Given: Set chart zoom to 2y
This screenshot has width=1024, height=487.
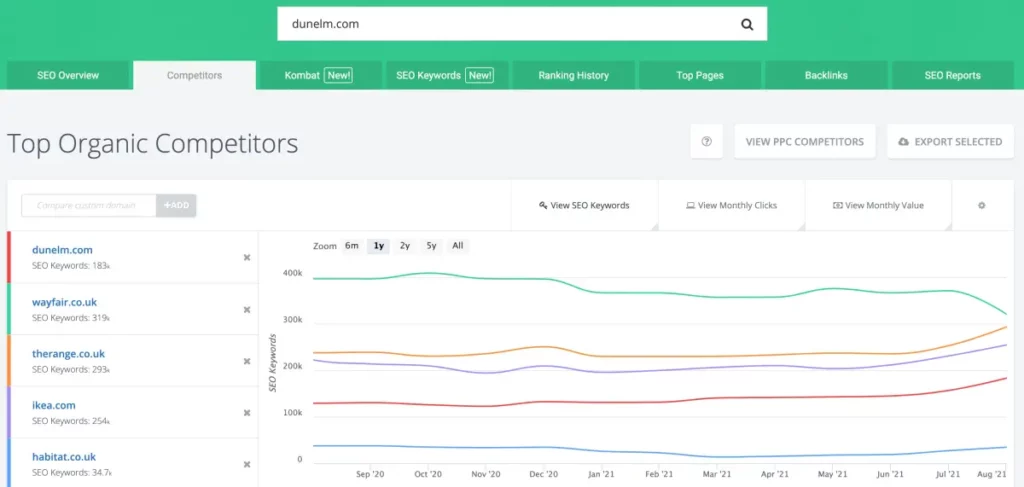Looking at the screenshot, I should click(x=405, y=246).
